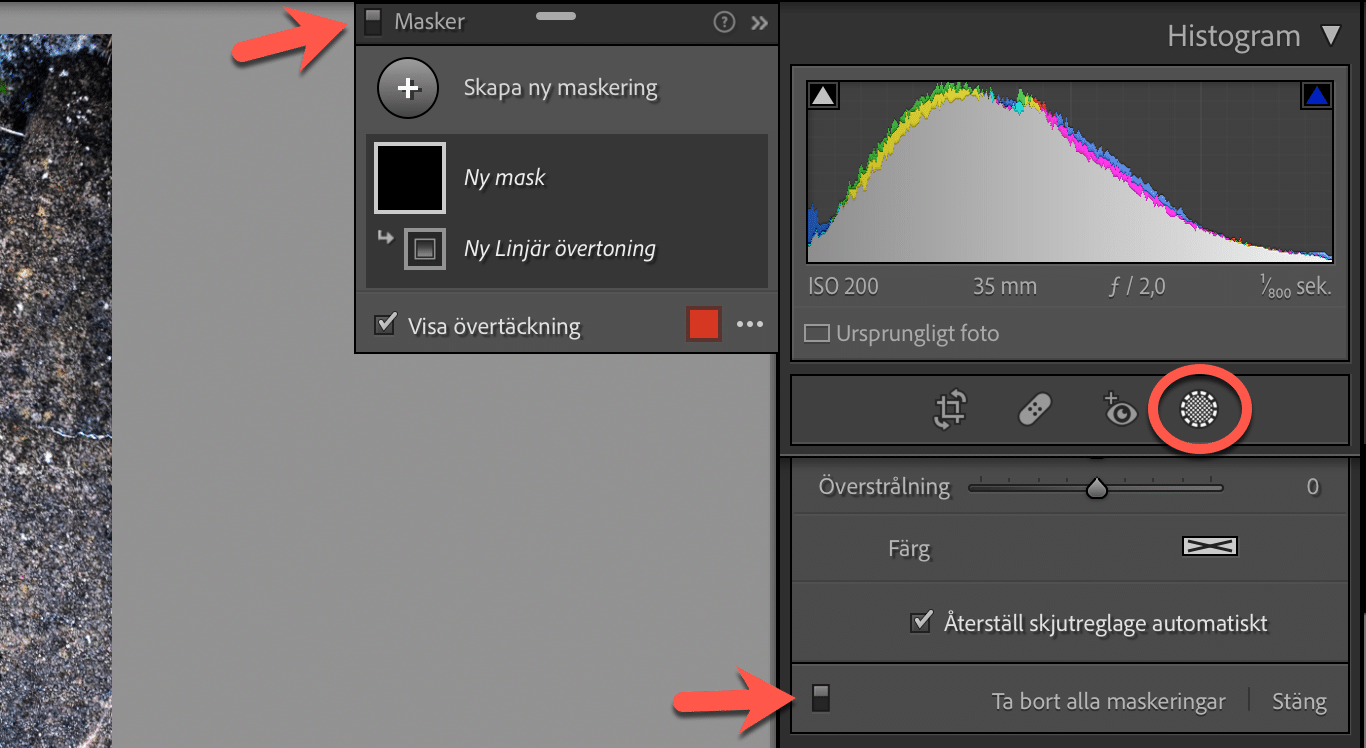Viewport: 1366px width, 748px height.
Task: Uncheck Återställ skjutreglage automatiskt
Action: click(921, 623)
